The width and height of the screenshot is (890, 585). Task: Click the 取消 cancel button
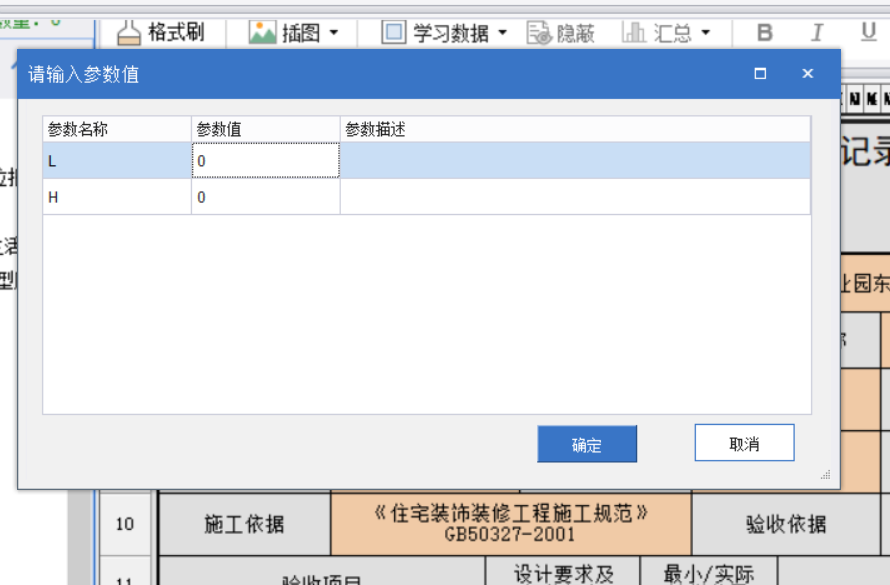pyautogui.click(x=743, y=442)
